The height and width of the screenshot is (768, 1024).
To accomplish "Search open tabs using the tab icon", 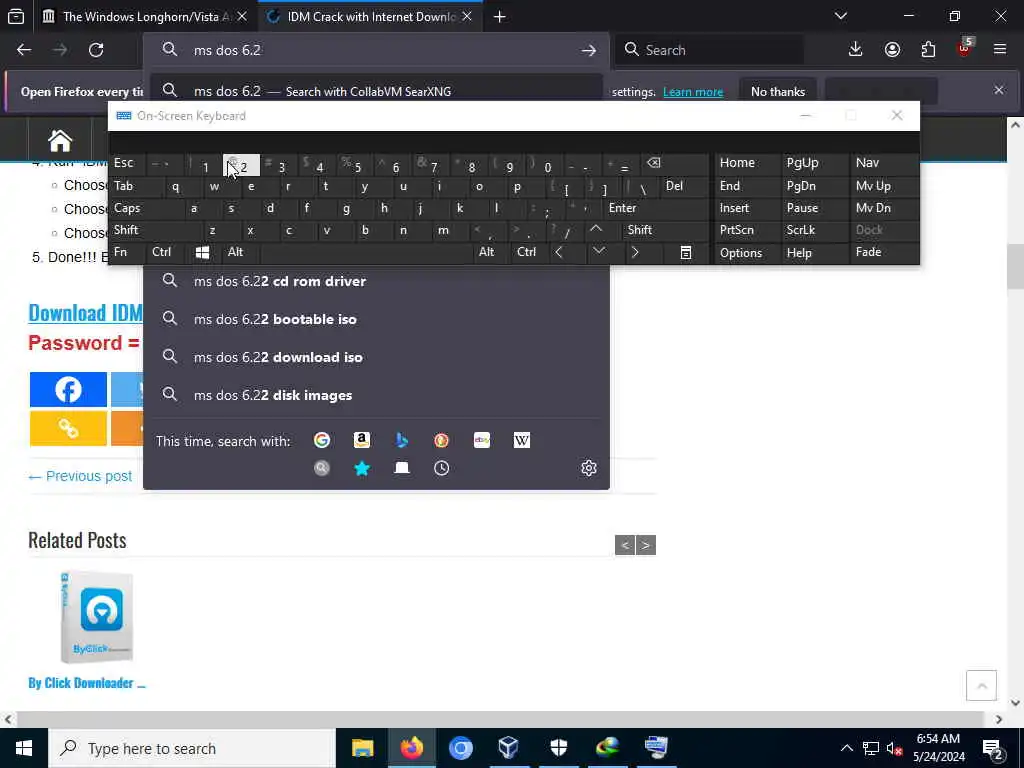I will point(402,468).
